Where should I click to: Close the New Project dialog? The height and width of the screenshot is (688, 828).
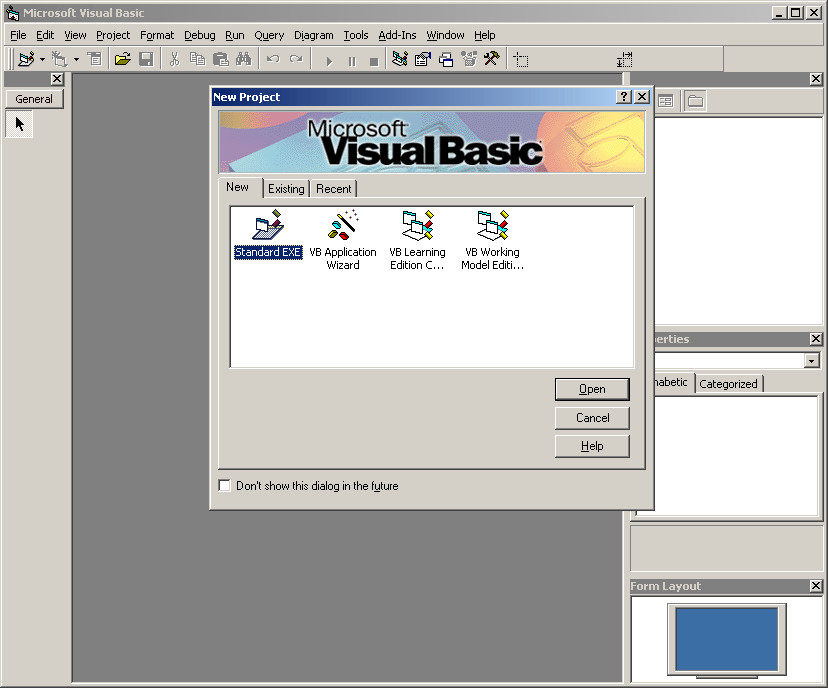click(642, 97)
